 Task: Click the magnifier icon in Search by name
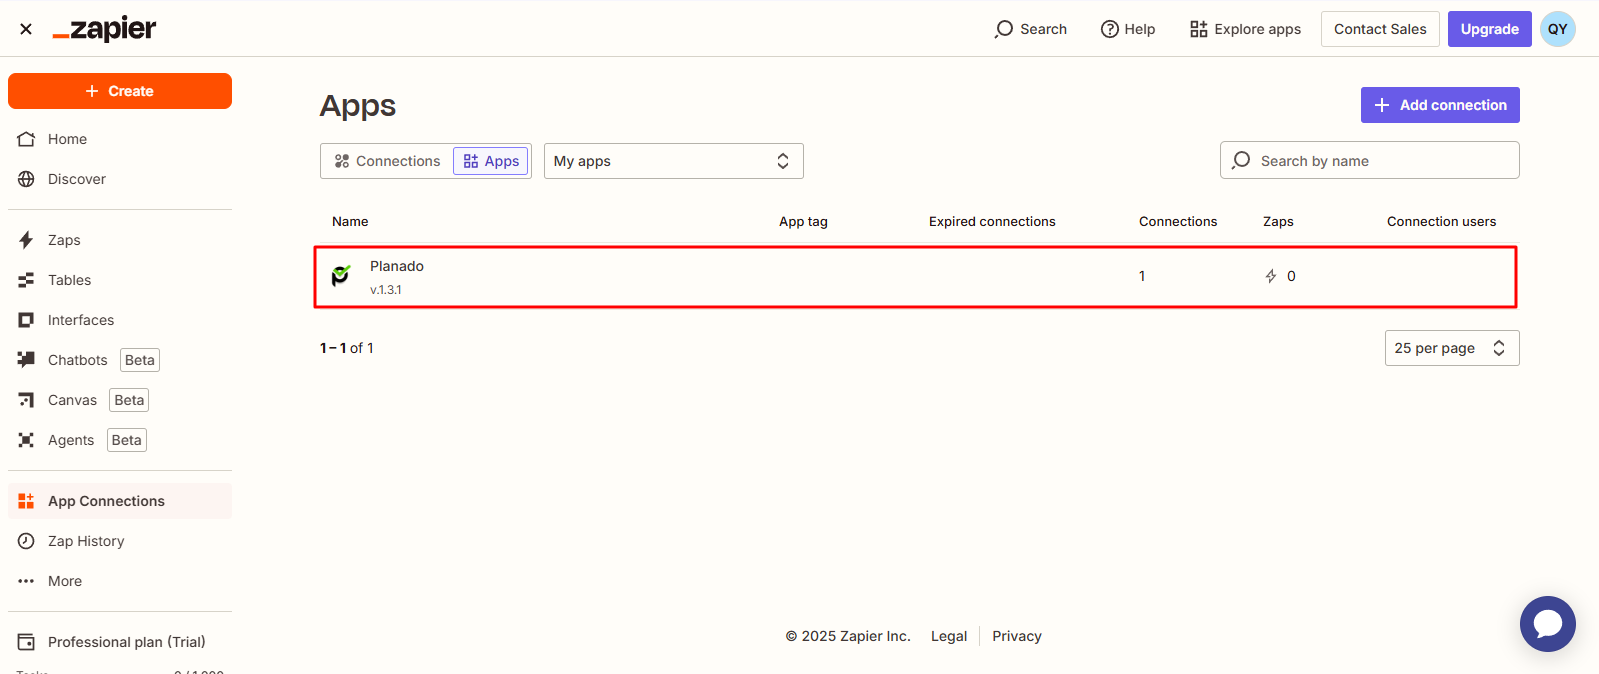(x=1241, y=160)
